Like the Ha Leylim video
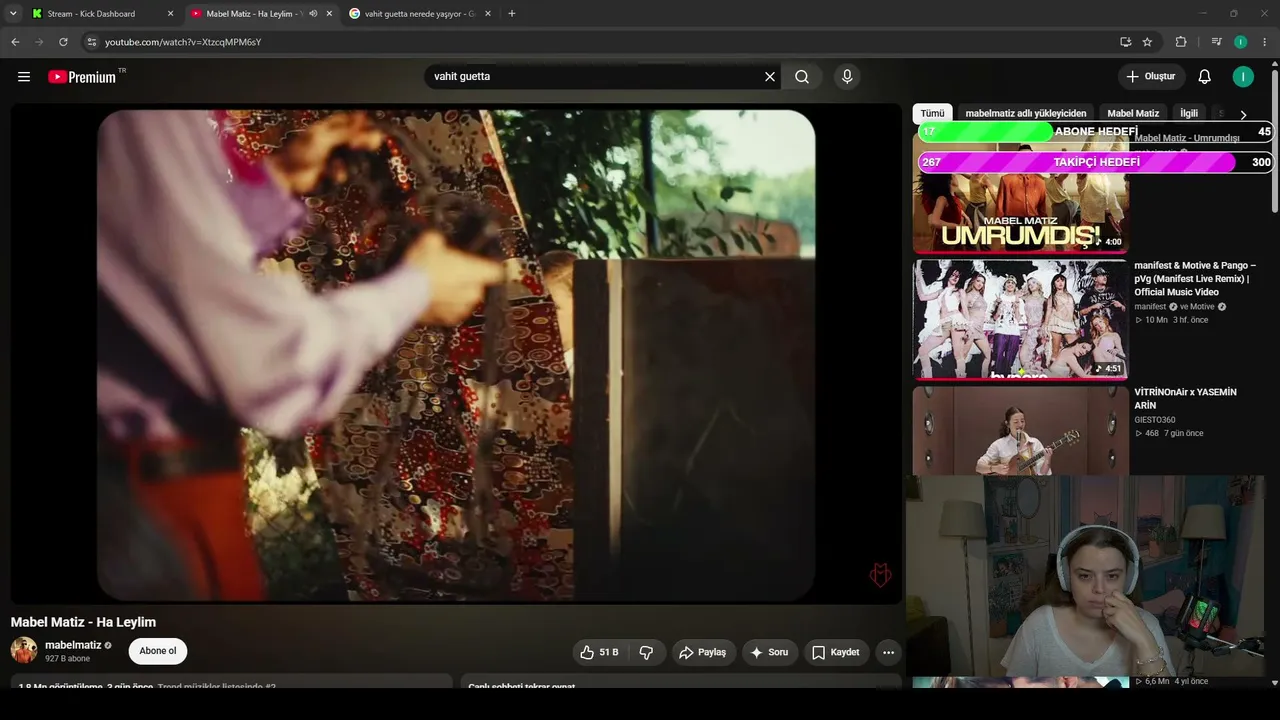 [599, 652]
